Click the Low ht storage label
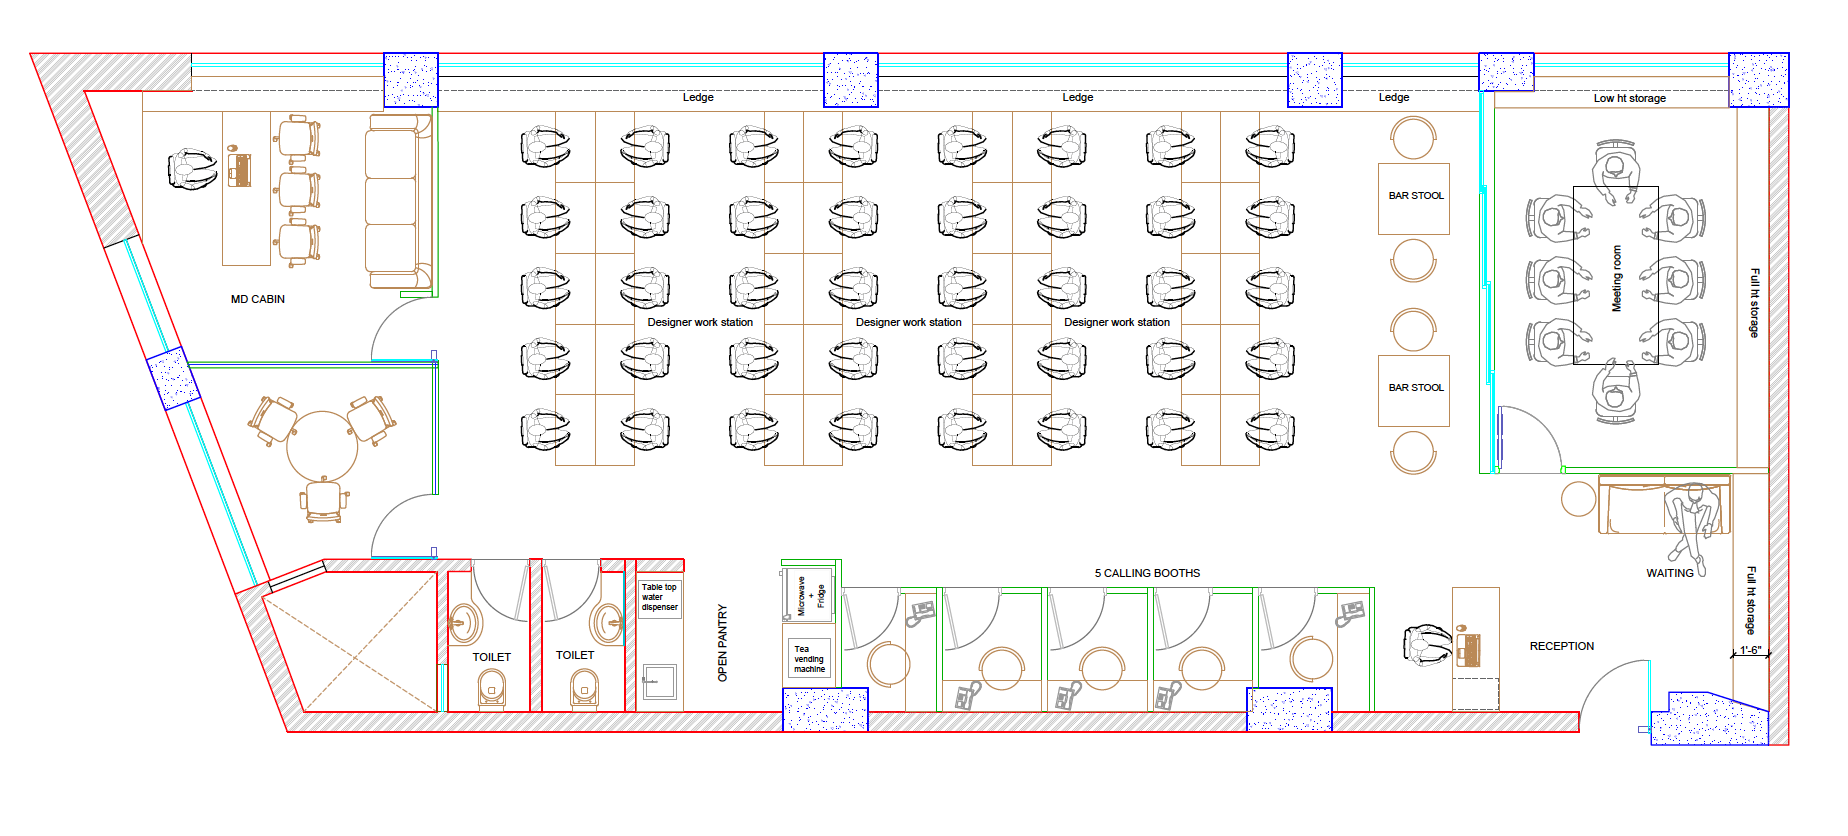This screenshot has width=1848, height=836. pos(1629,98)
